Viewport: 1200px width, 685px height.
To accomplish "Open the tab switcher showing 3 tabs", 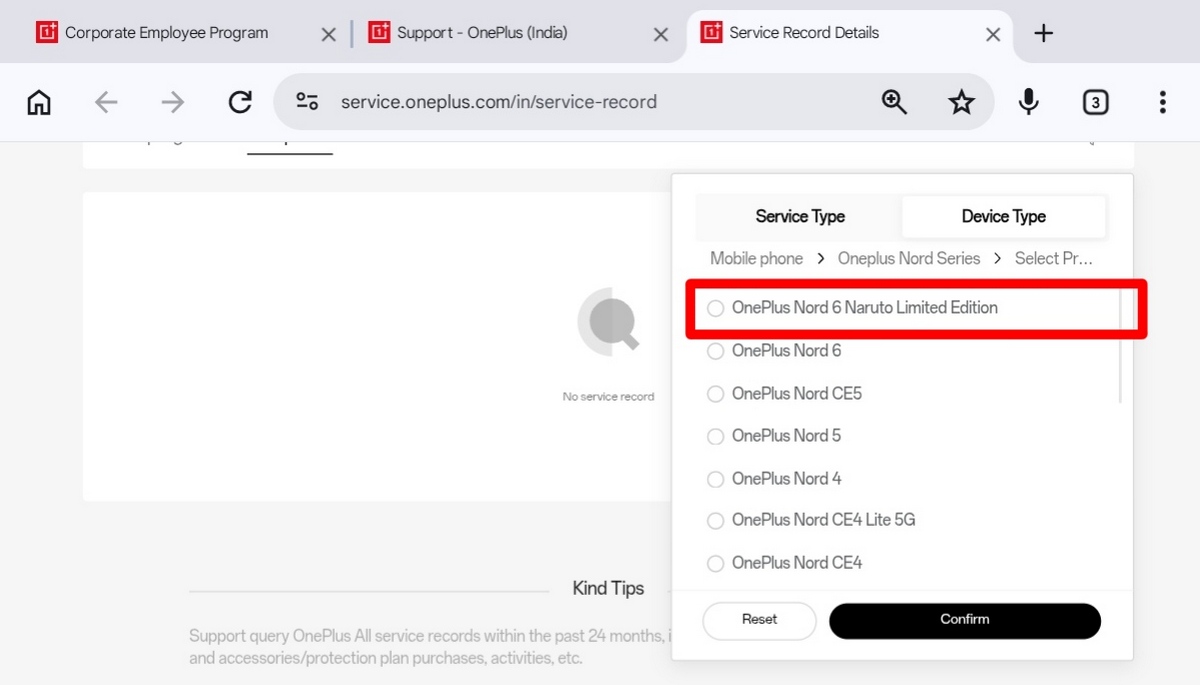I will pyautogui.click(x=1095, y=101).
